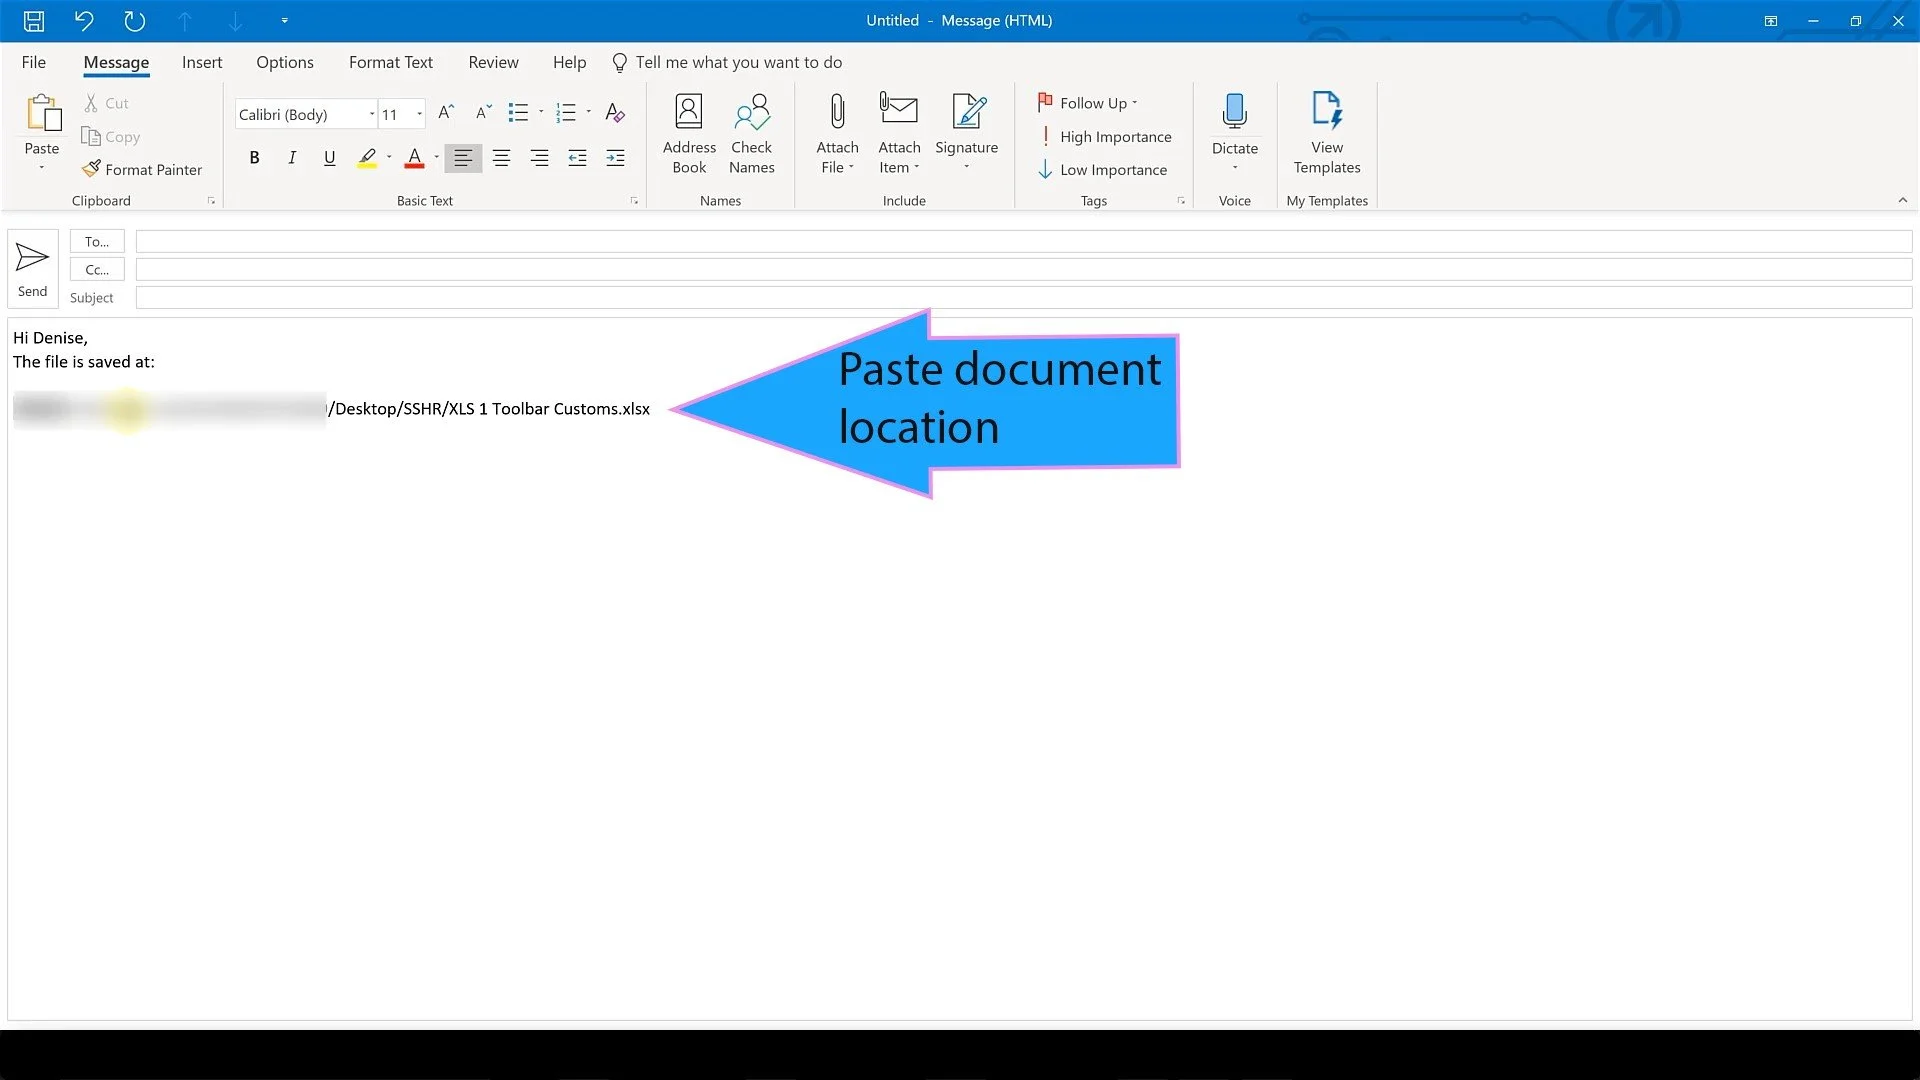
Task: Open the Insert ribbon tab
Action: point(202,62)
